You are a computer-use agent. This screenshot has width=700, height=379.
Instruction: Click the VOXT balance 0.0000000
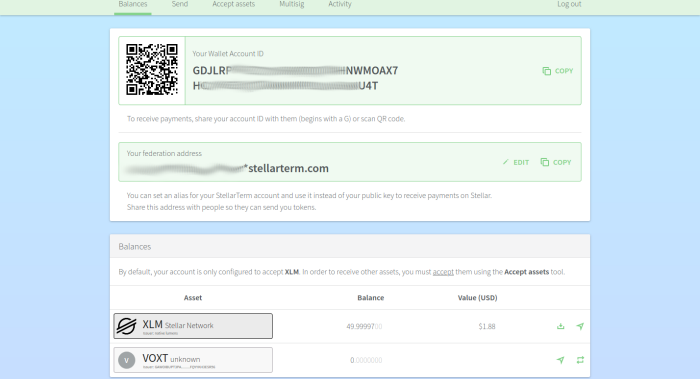pos(366,360)
